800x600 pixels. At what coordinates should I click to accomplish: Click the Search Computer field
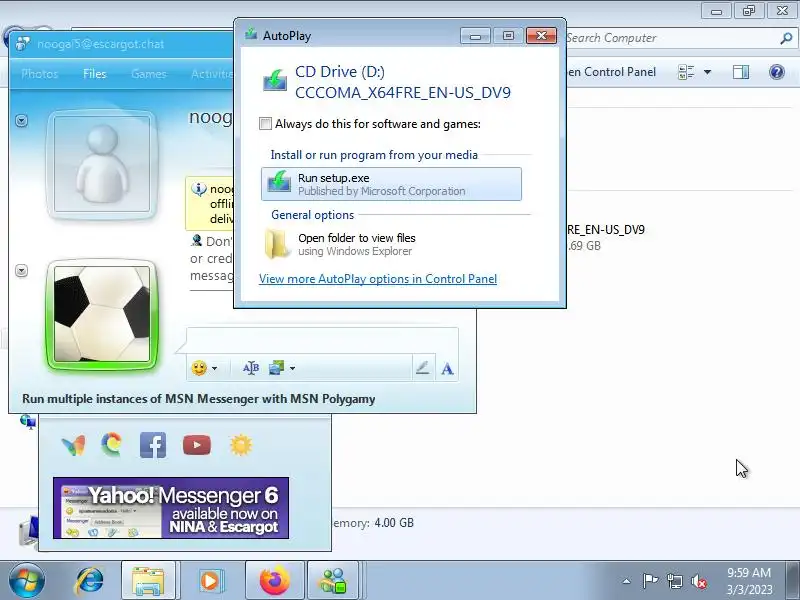671,38
